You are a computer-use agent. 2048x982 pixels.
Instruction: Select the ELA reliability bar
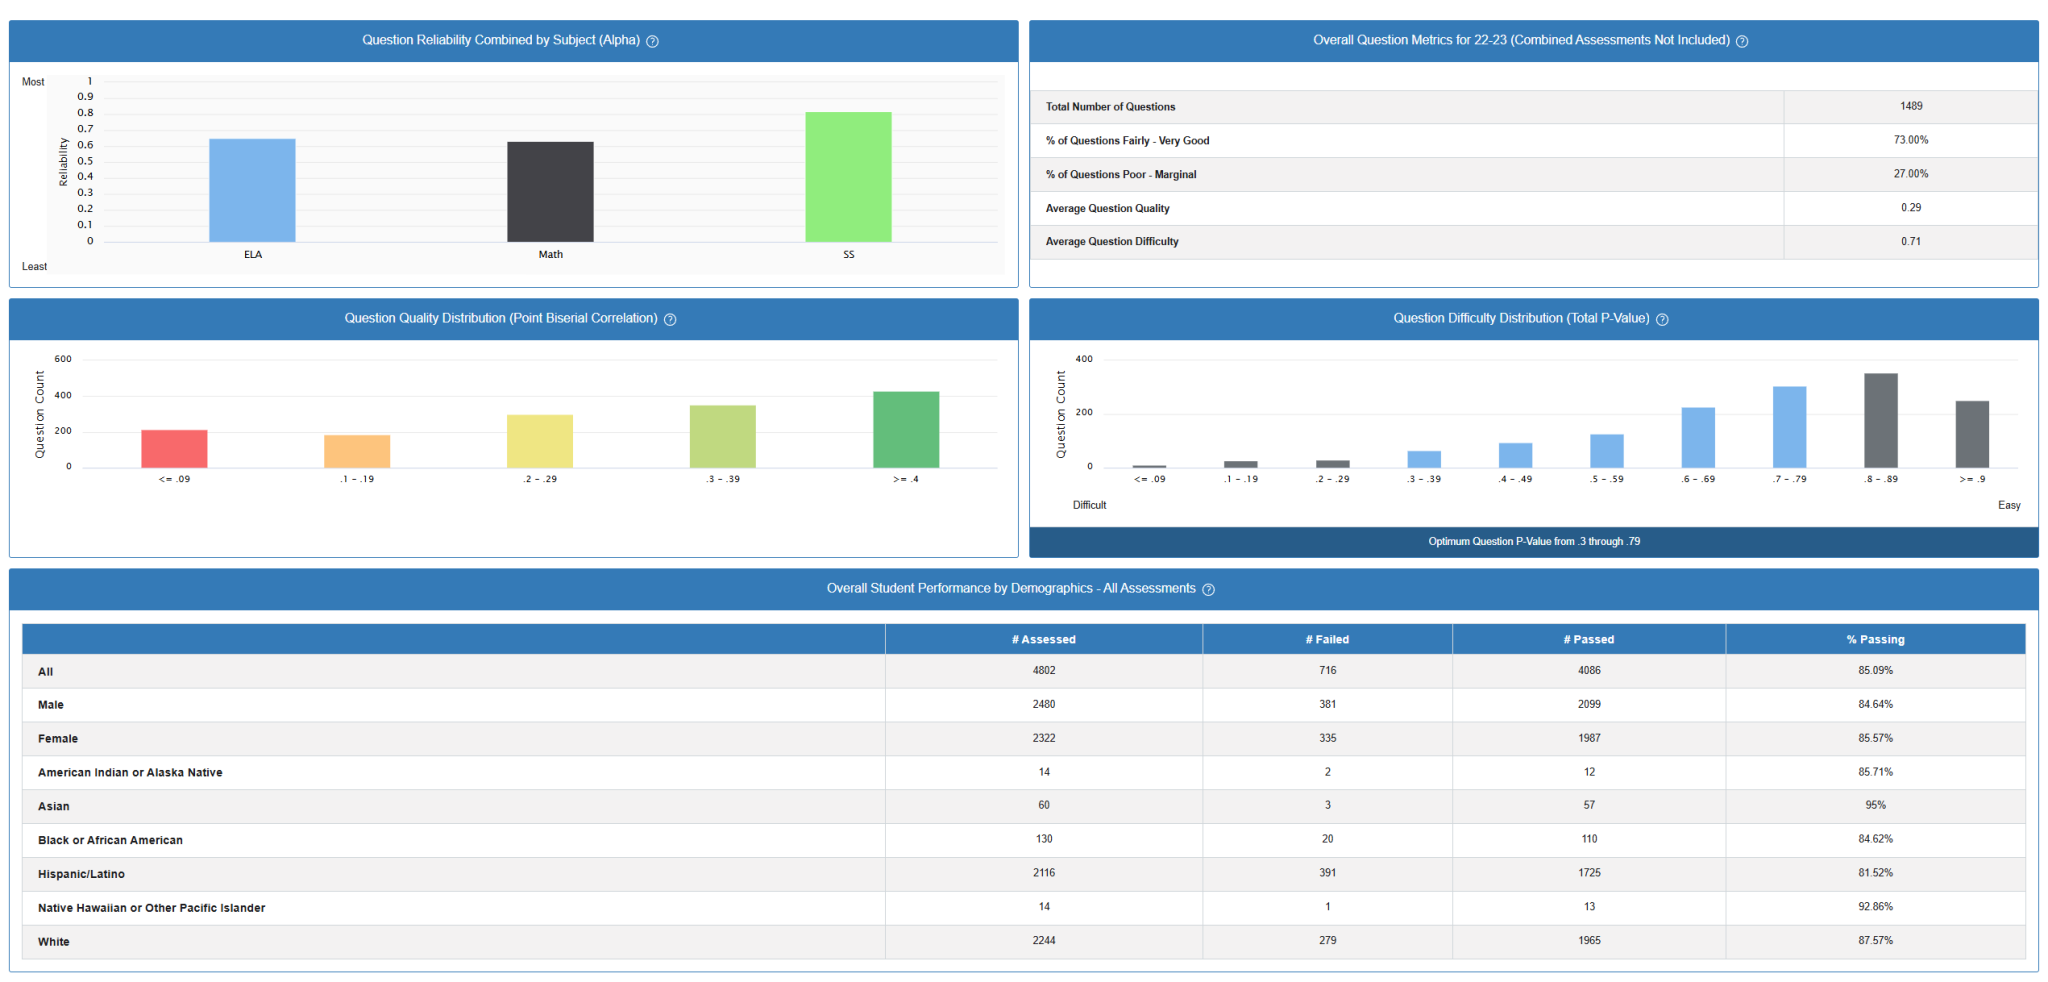point(252,190)
